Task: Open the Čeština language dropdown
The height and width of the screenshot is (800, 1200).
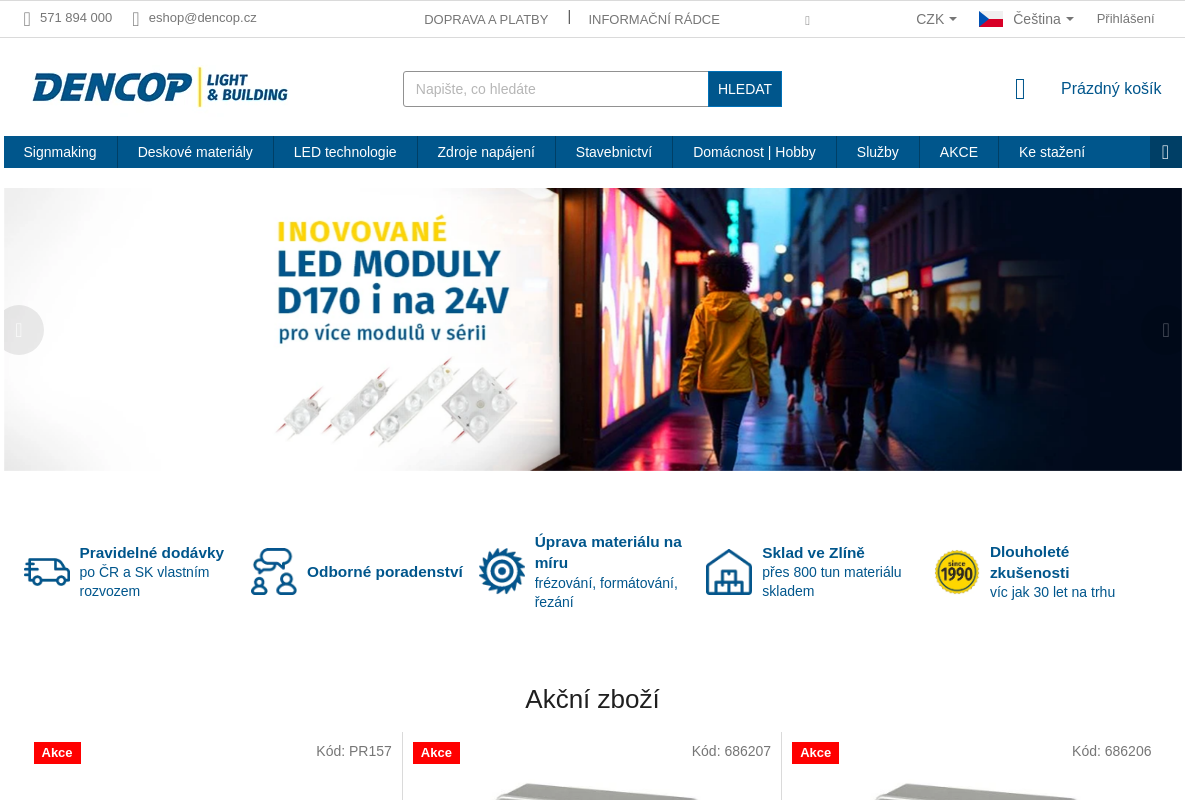Action: (1026, 19)
